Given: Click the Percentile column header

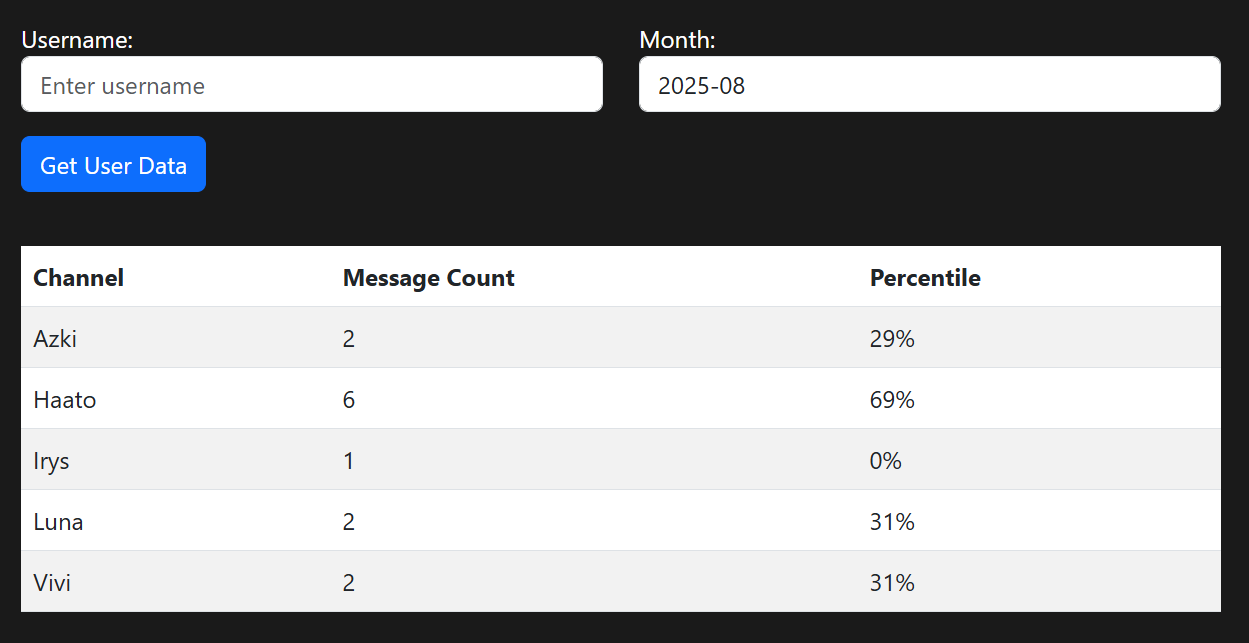Looking at the screenshot, I should (925, 278).
